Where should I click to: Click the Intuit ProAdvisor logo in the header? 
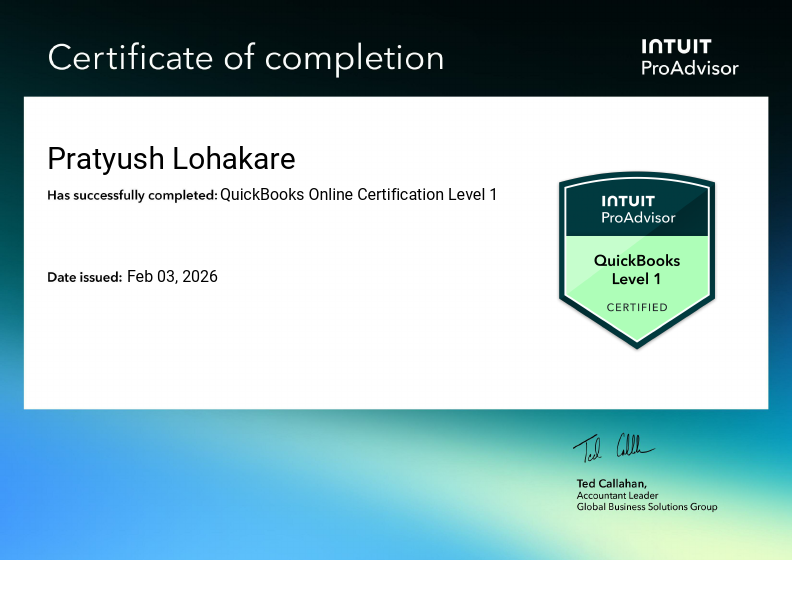[689, 57]
